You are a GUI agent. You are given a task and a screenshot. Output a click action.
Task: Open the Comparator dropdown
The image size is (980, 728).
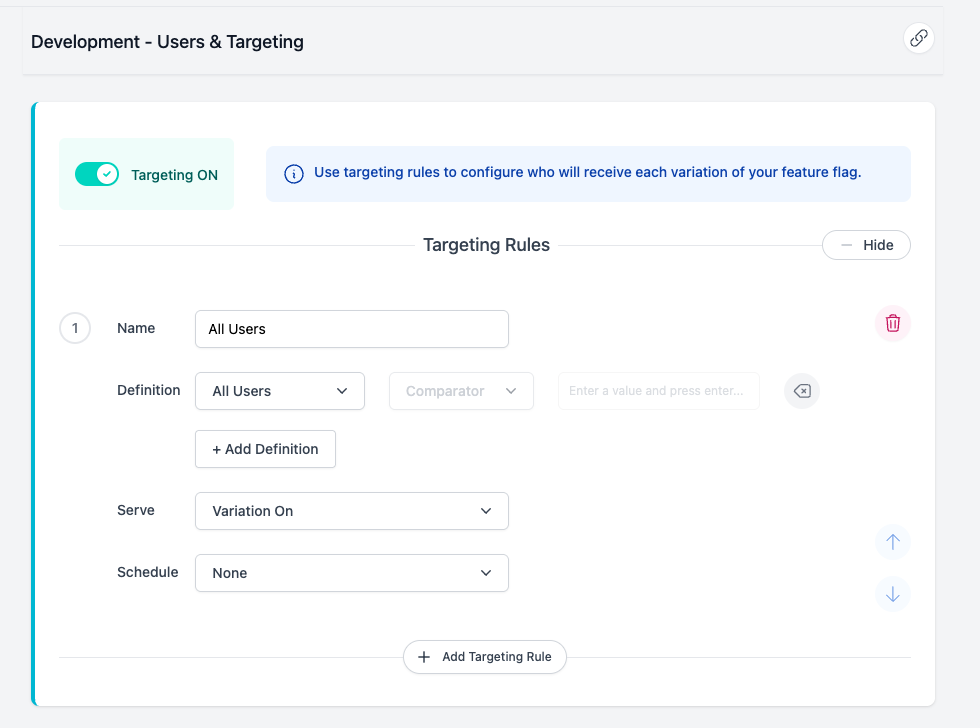coord(461,391)
